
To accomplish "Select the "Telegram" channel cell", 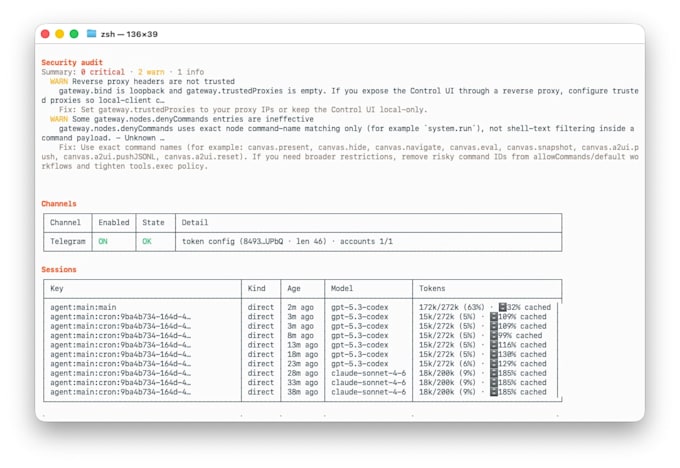I will [x=68, y=242].
